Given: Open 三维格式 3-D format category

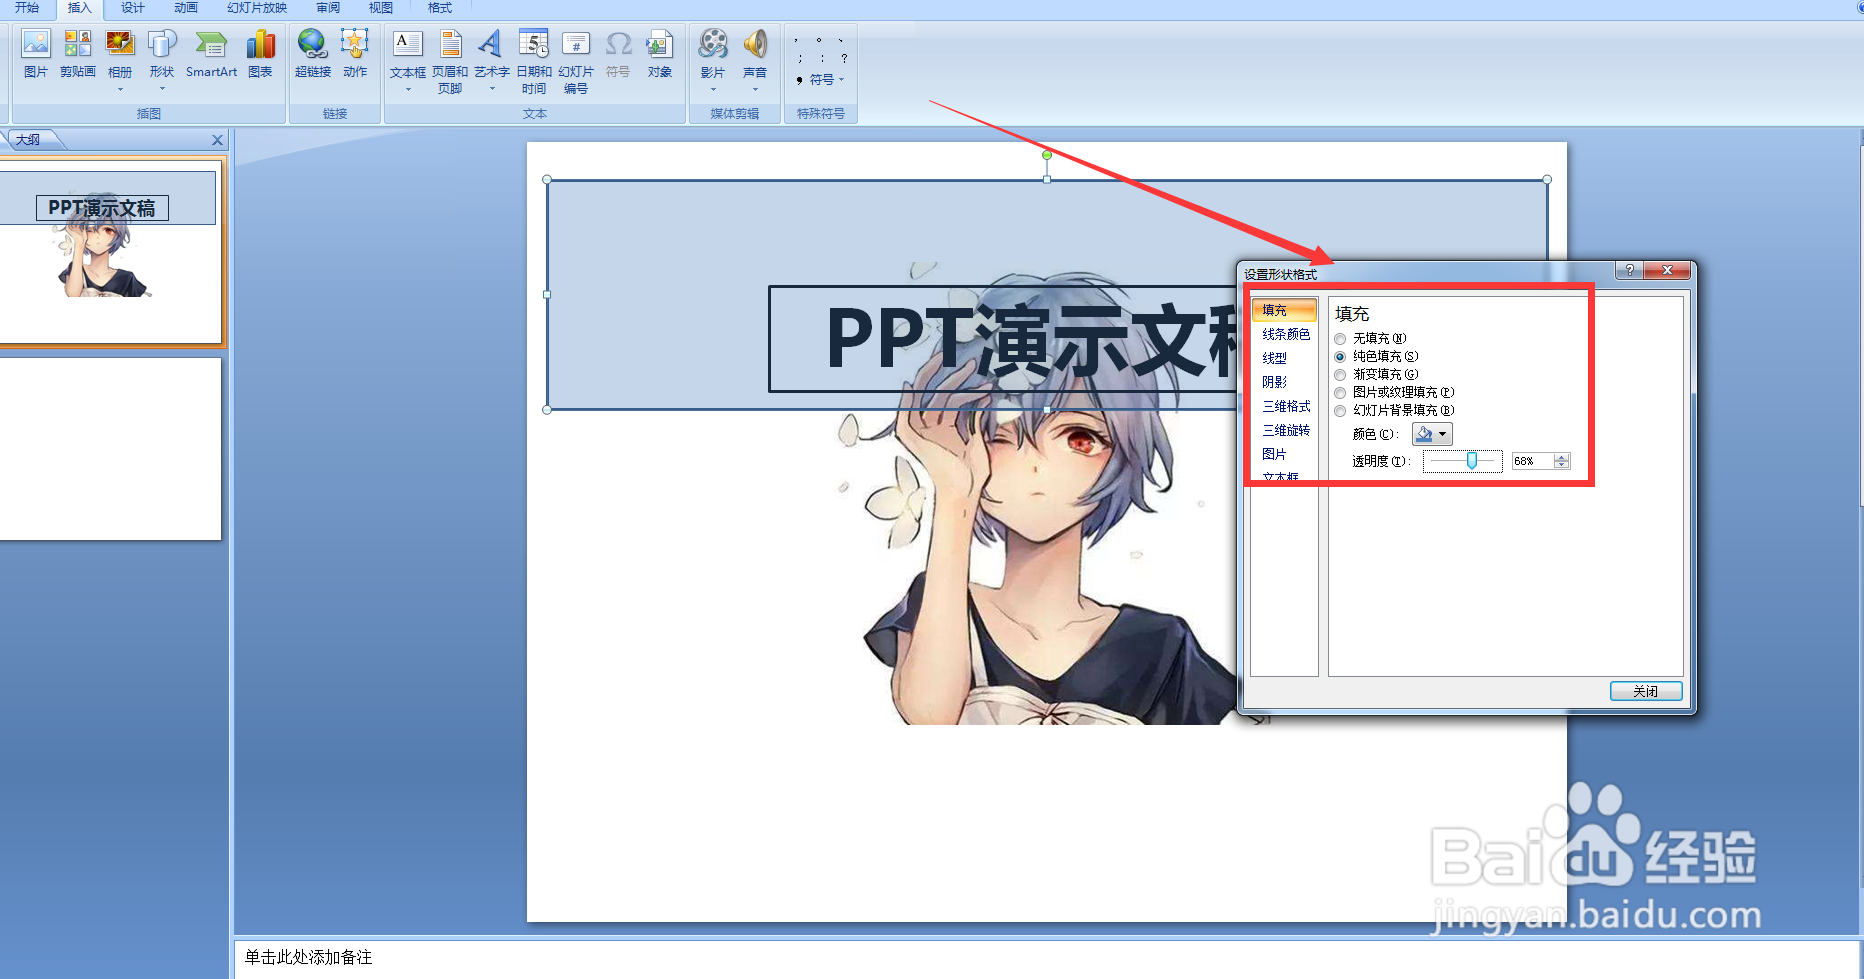Looking at the screenshot, I should 1286,406.
